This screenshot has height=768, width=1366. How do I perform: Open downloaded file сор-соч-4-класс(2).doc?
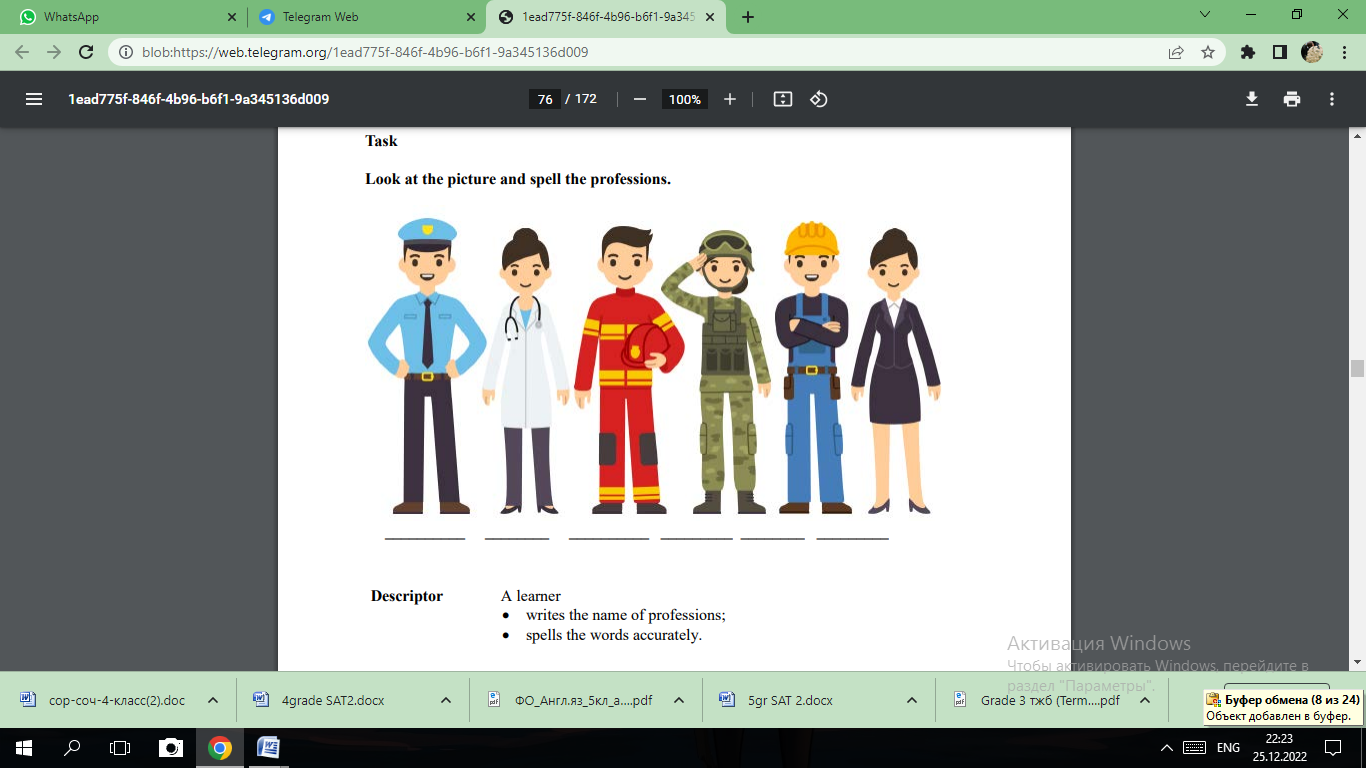click(116, 700)
